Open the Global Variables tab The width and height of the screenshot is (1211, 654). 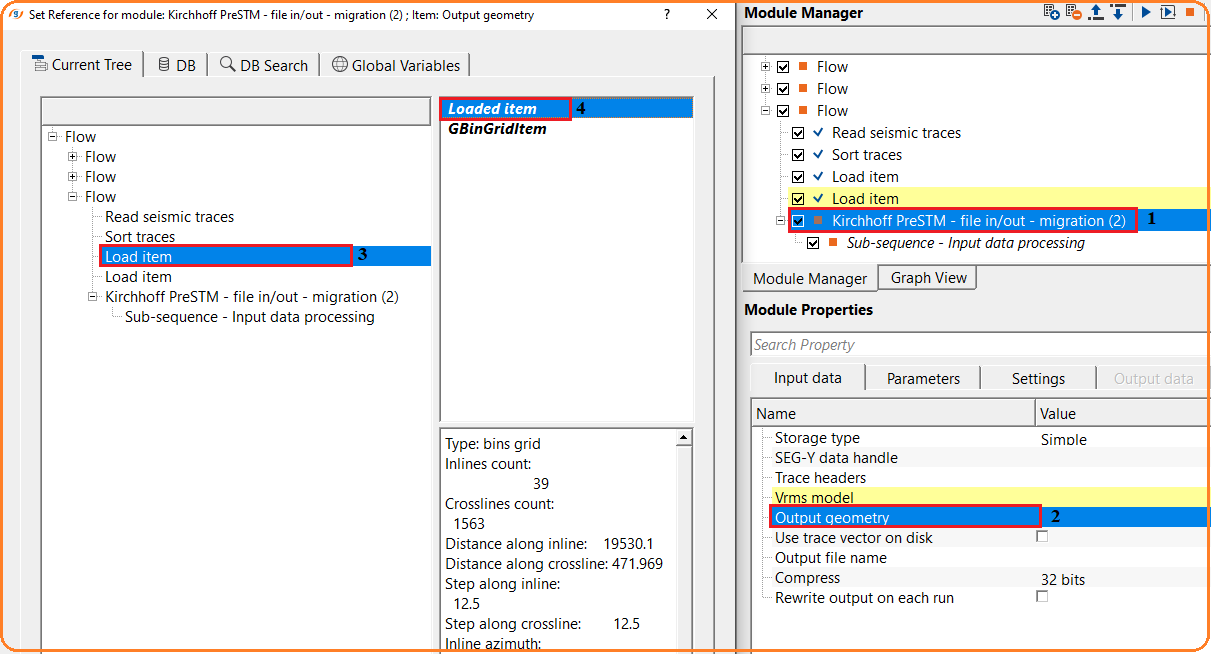coord(396,65)
